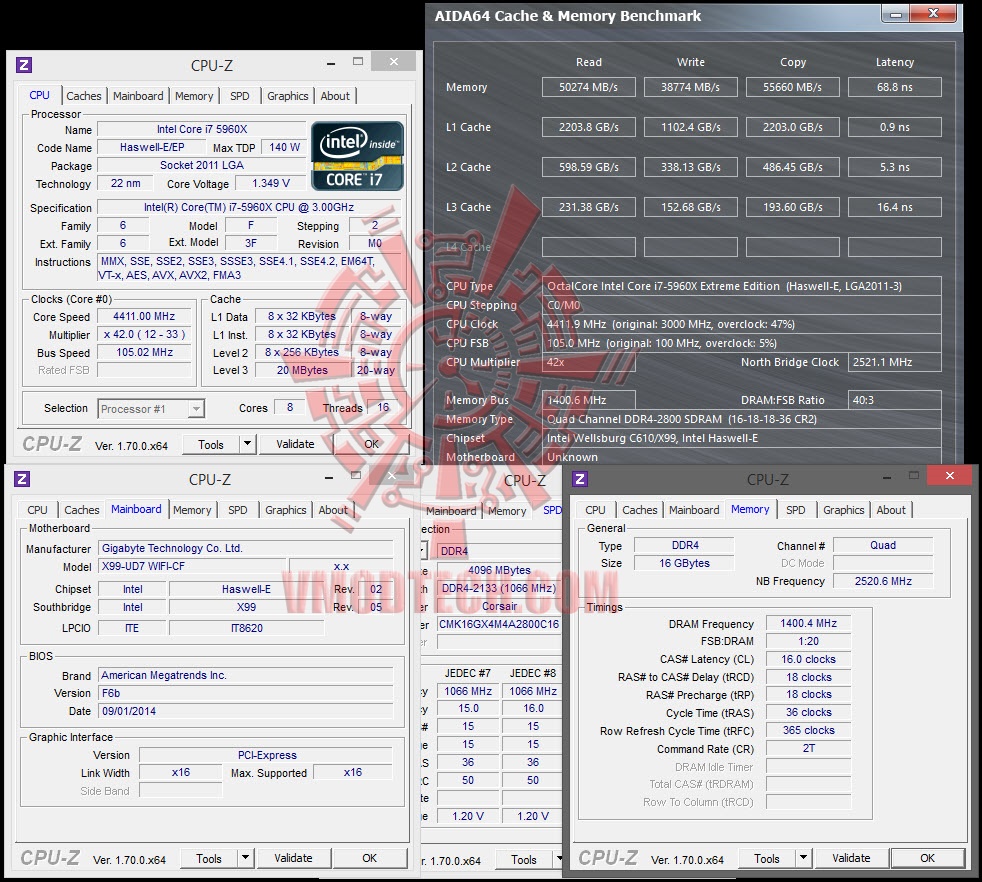Open the Mainboard tab in the Memory CPU-Z window

[x=694, y=510]
